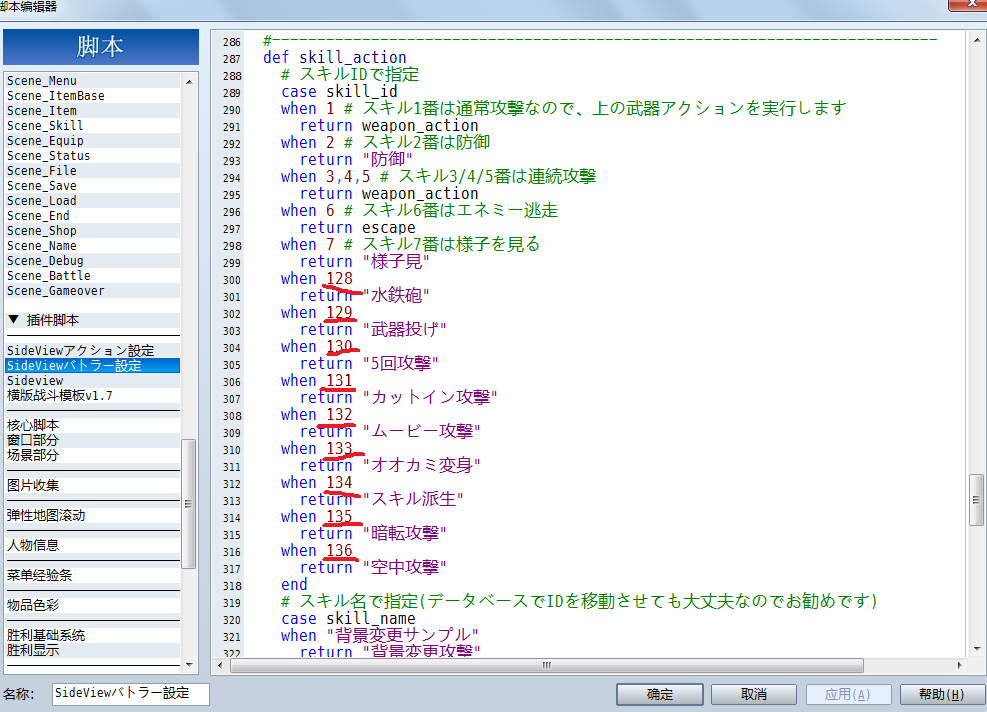Viewport: 987px width, 712px height.
Task: Select the 胜利基础系统 script
Action: point(93,635)
